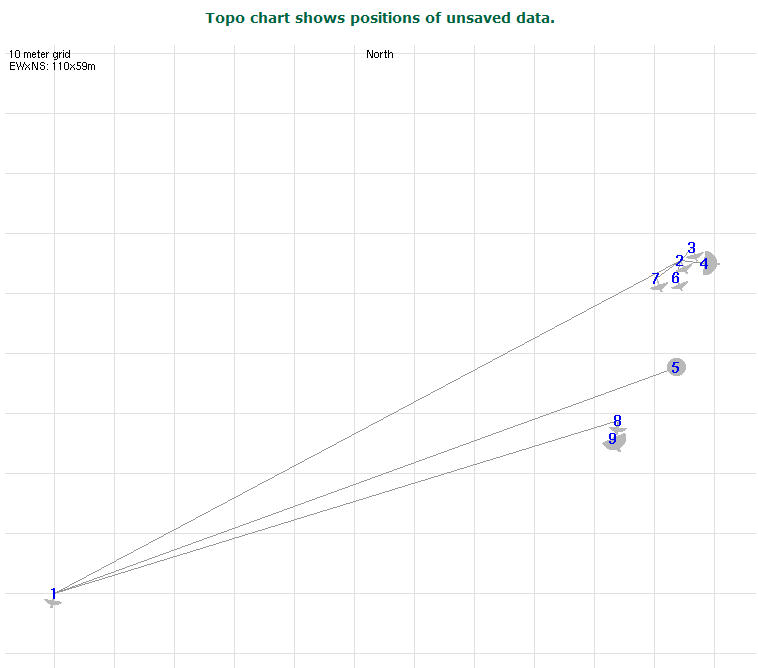This screenshot has width=758, height=668.
Task: Pick position marker number 4
Action: [x=704, y=264]
